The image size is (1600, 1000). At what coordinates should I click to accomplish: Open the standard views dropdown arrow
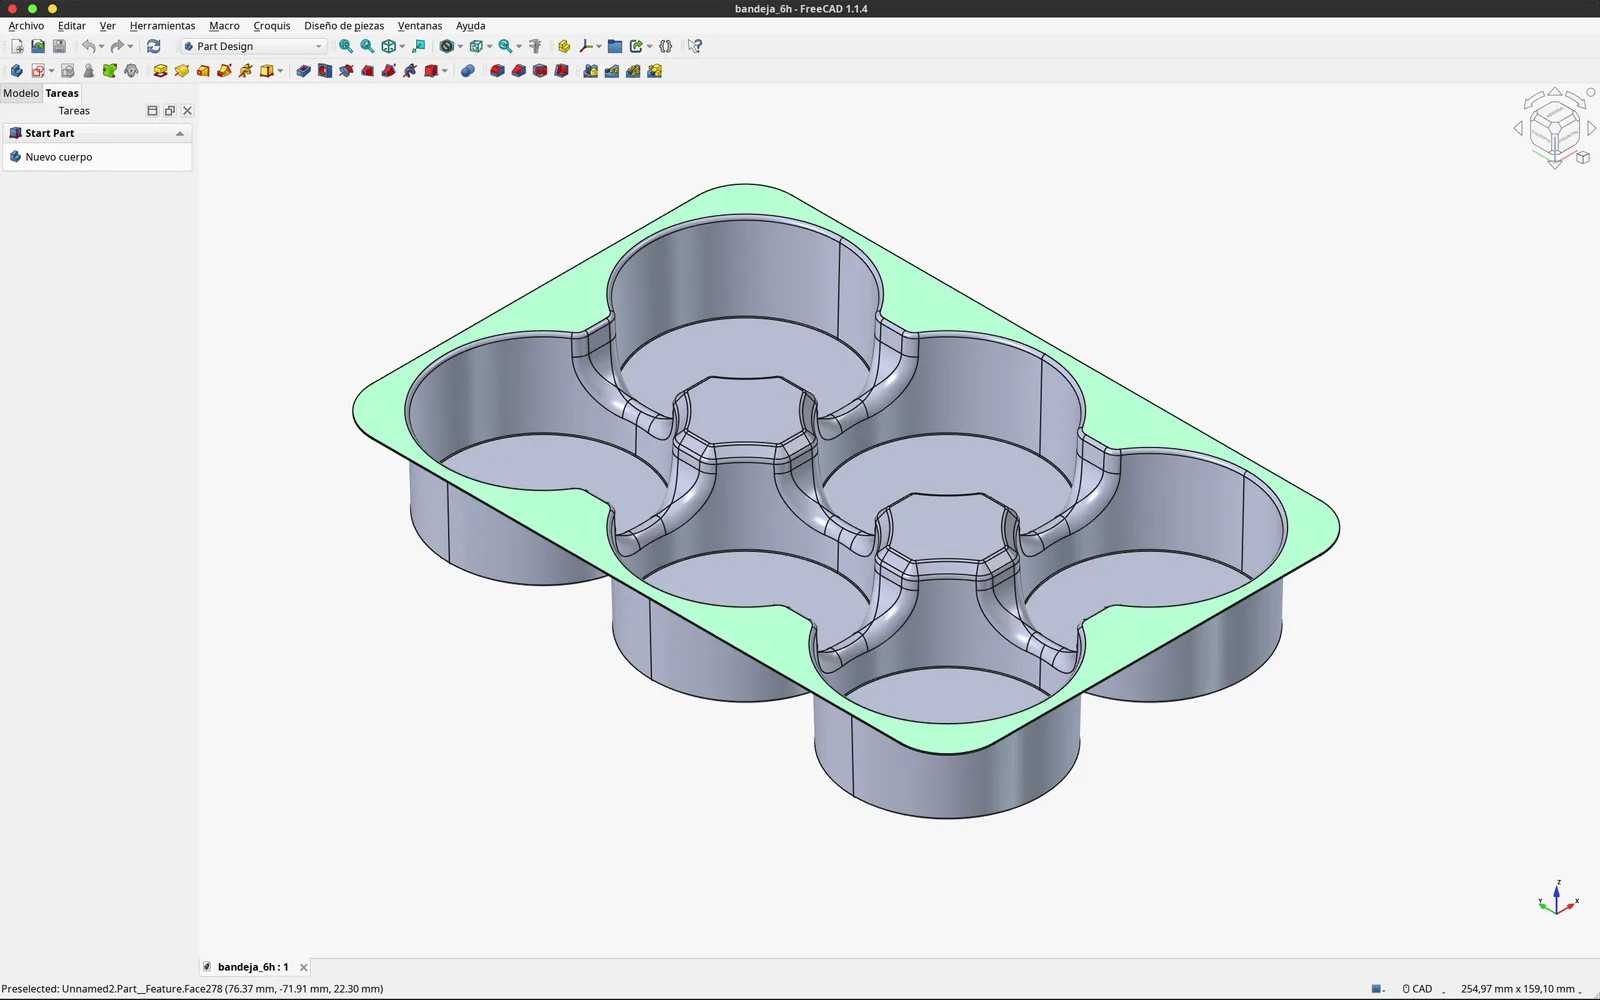coord(402,46)
